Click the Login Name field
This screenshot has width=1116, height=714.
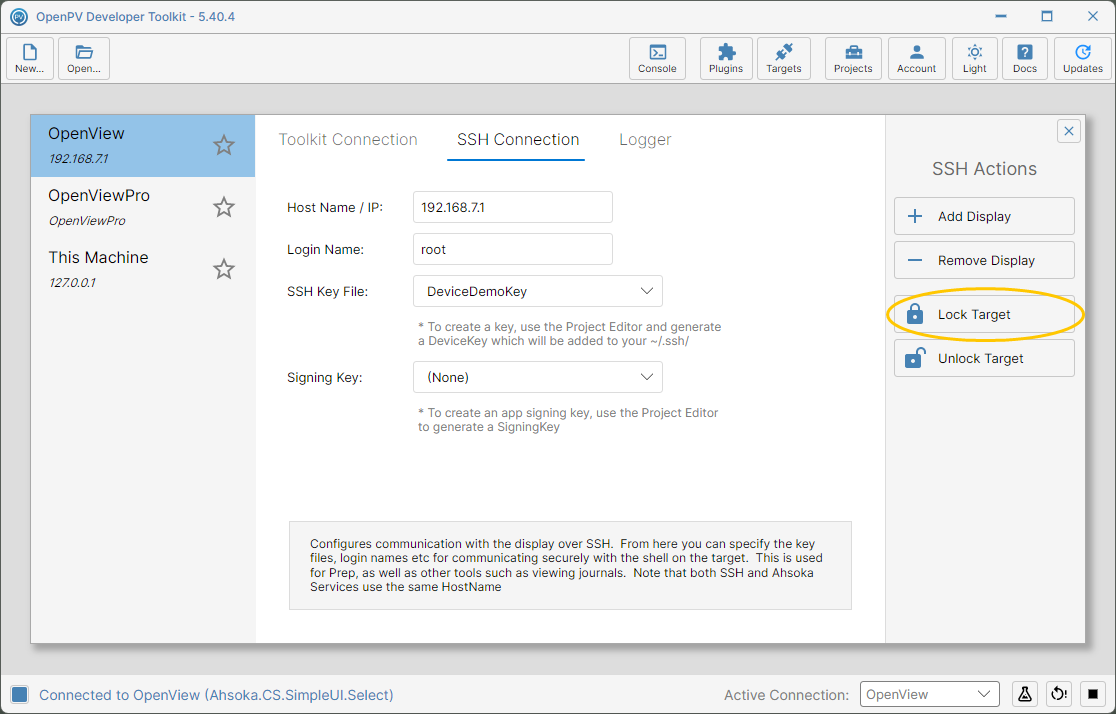(x=512, y=249)
